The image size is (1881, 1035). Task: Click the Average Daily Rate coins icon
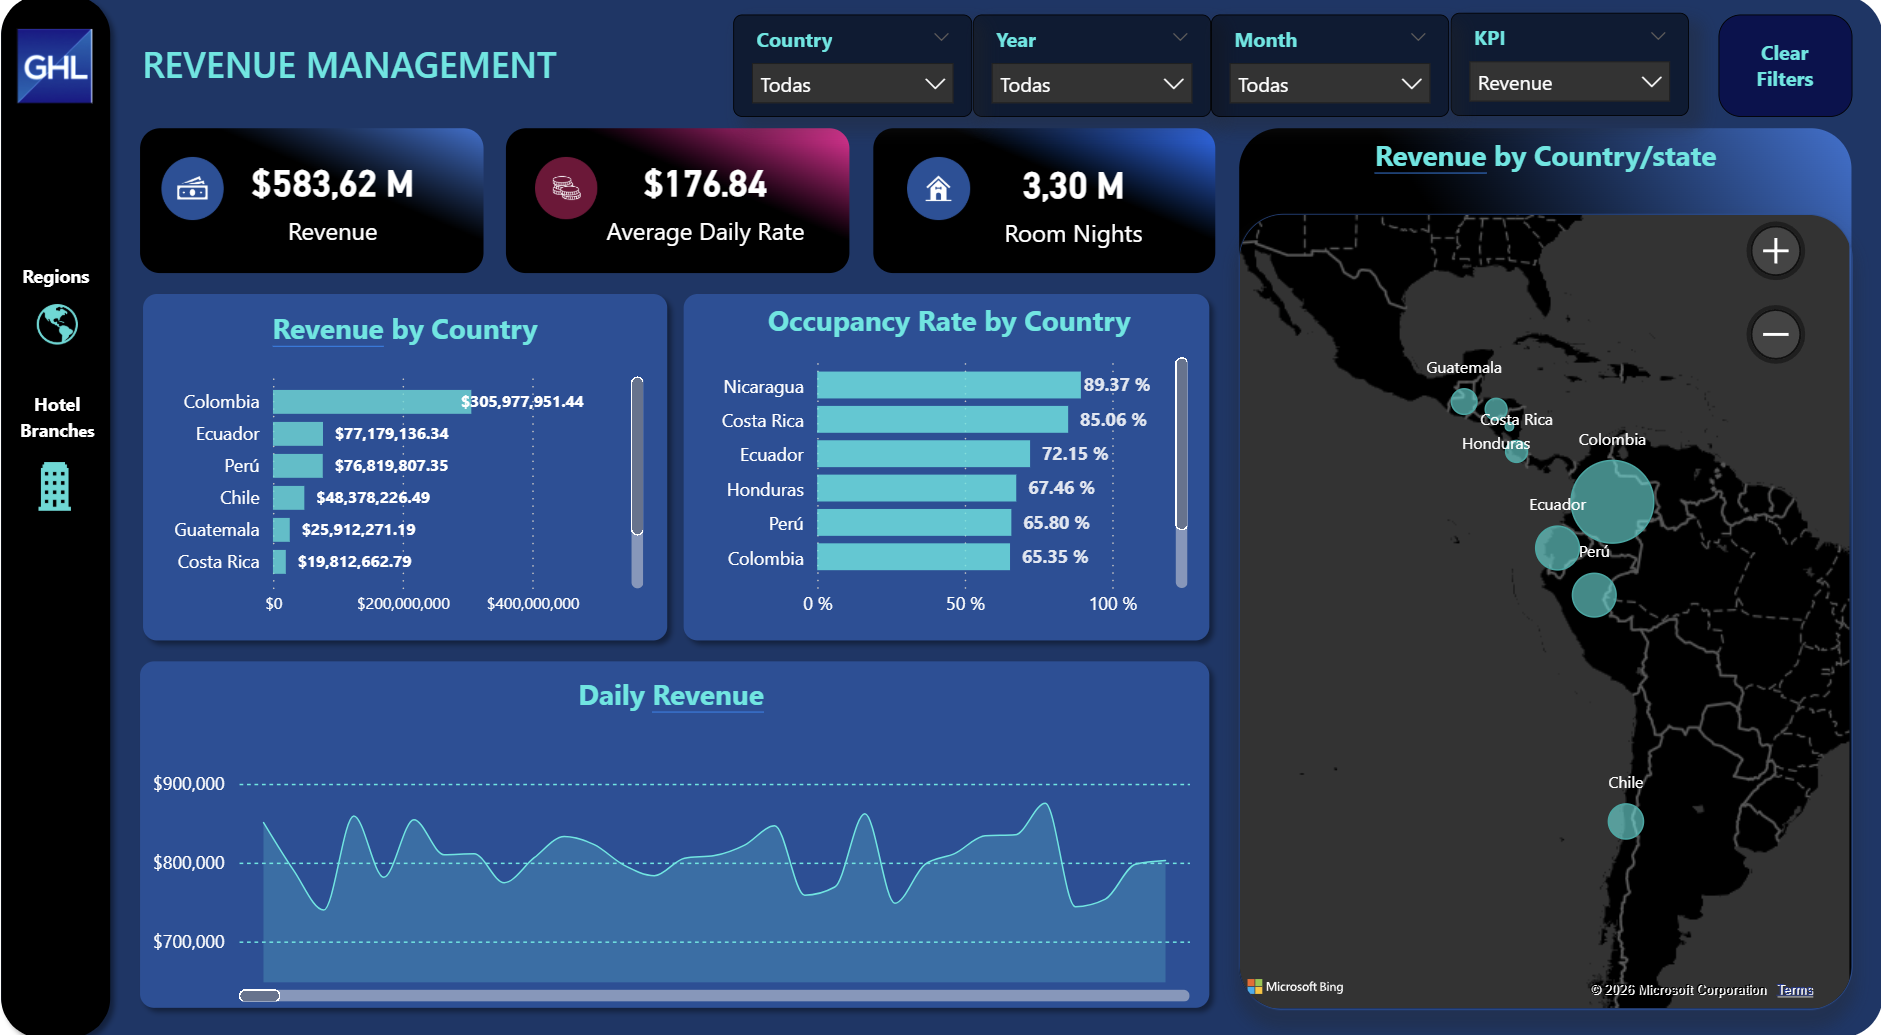(x=565, y=188)
